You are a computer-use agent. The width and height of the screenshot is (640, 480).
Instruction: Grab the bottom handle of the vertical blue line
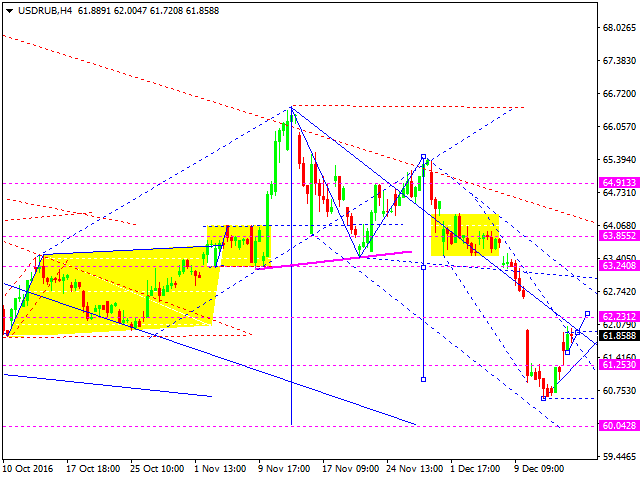[x=423, y=380]
